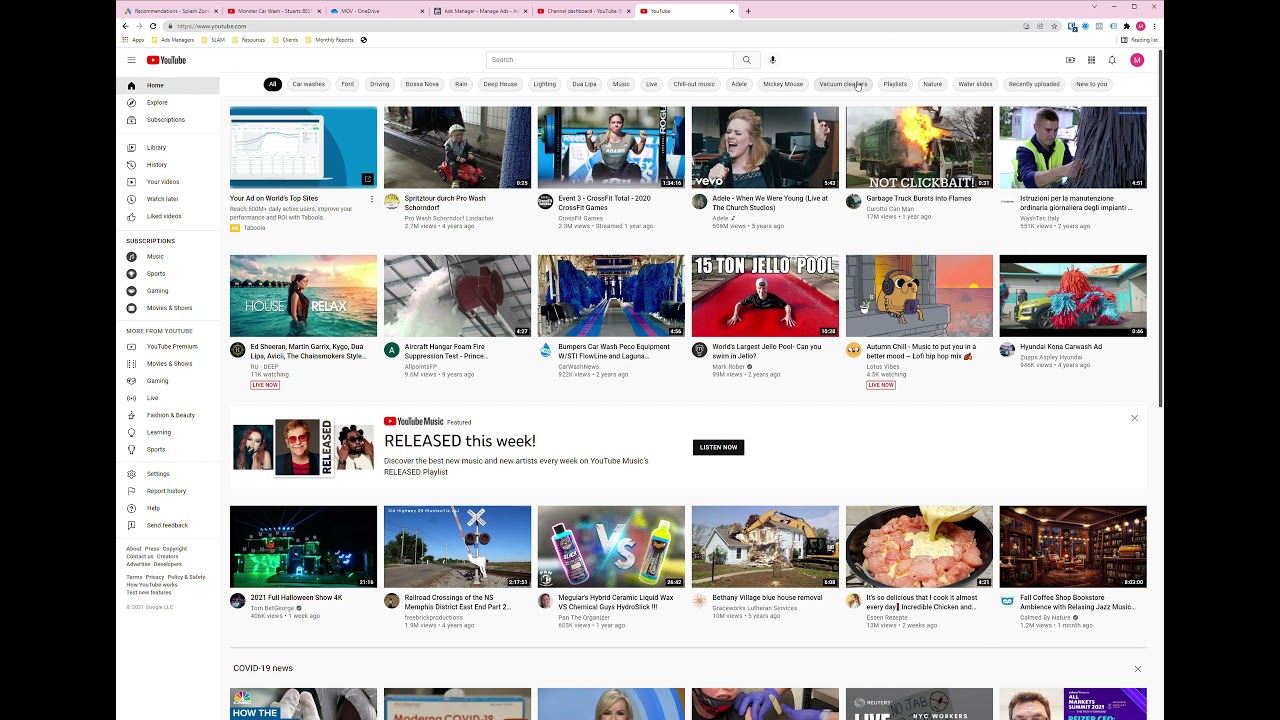Open YouTube Premium link in sidebar

pyautogui.click(x=168, y=346)
